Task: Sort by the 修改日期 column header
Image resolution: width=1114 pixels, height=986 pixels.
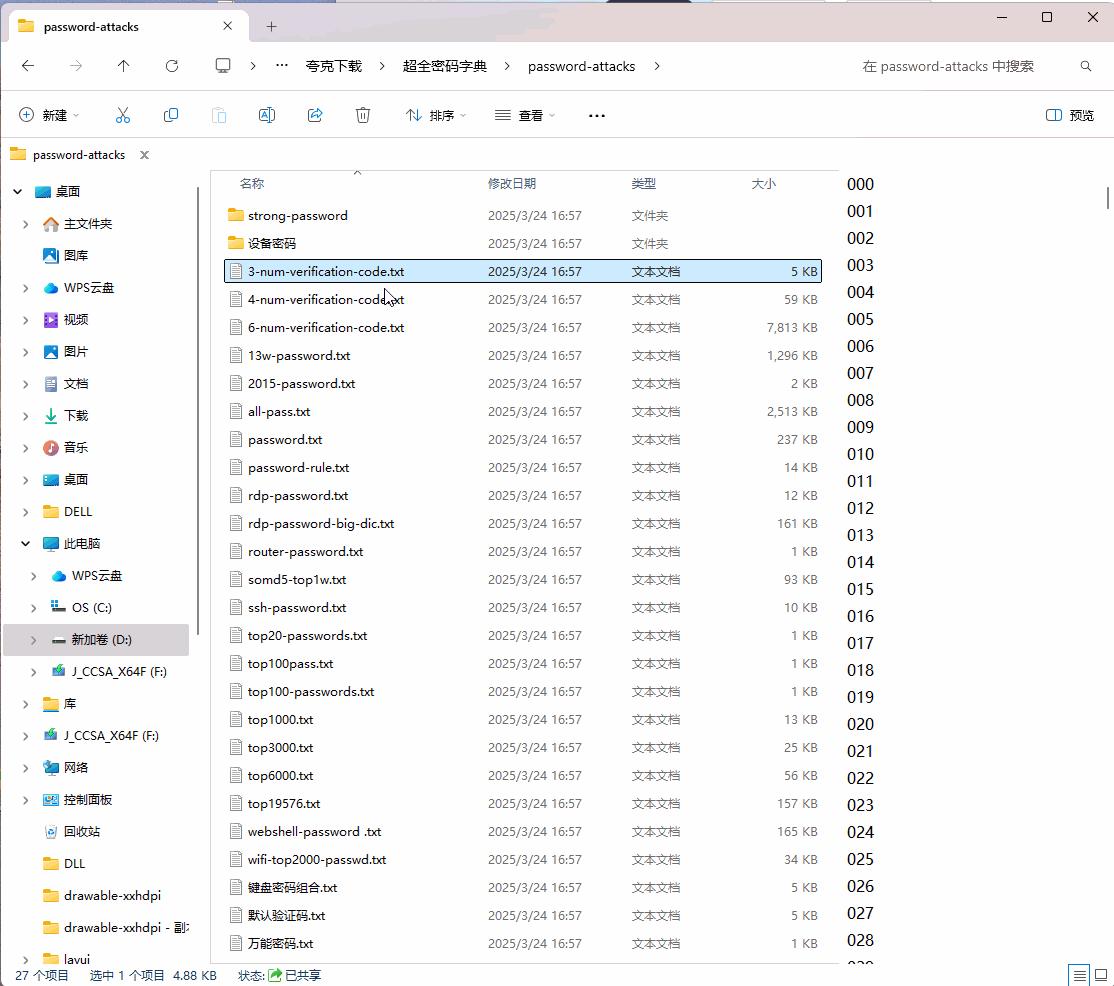Action: pyautogui.click(x=512, y=183)
